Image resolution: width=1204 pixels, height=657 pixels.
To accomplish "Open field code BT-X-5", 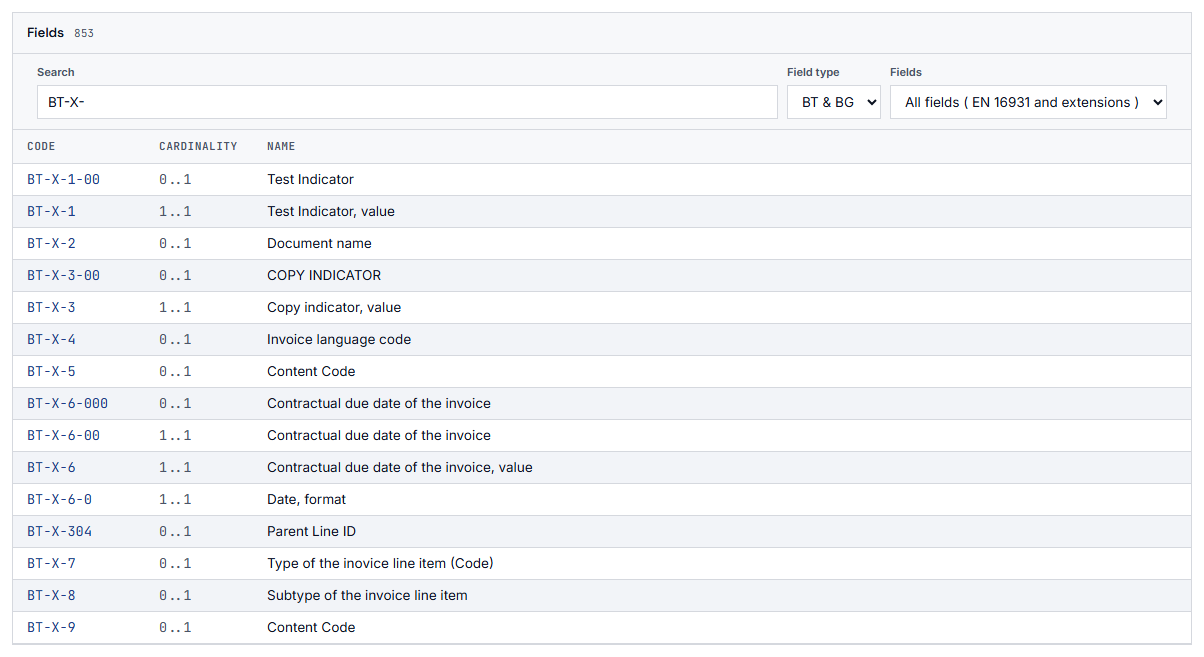I will [51, 372].
